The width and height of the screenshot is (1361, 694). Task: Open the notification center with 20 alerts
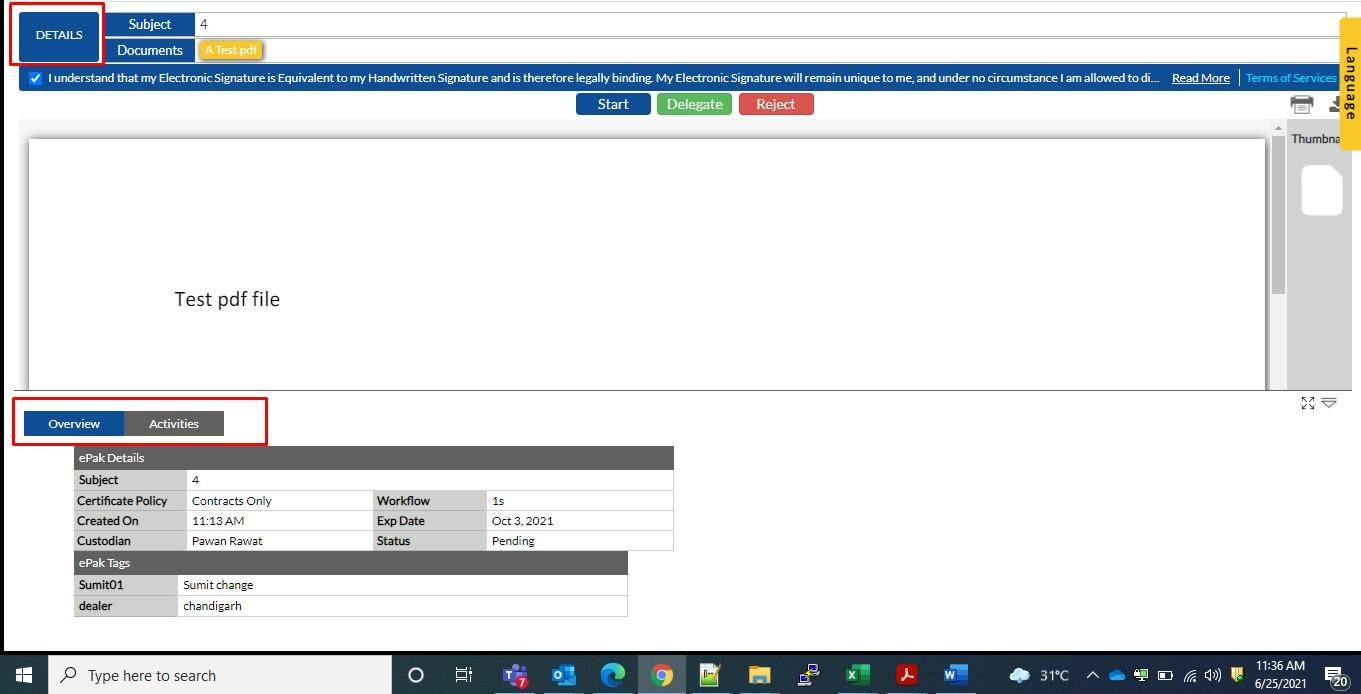pyautogui.click(x=1337, y=676)
